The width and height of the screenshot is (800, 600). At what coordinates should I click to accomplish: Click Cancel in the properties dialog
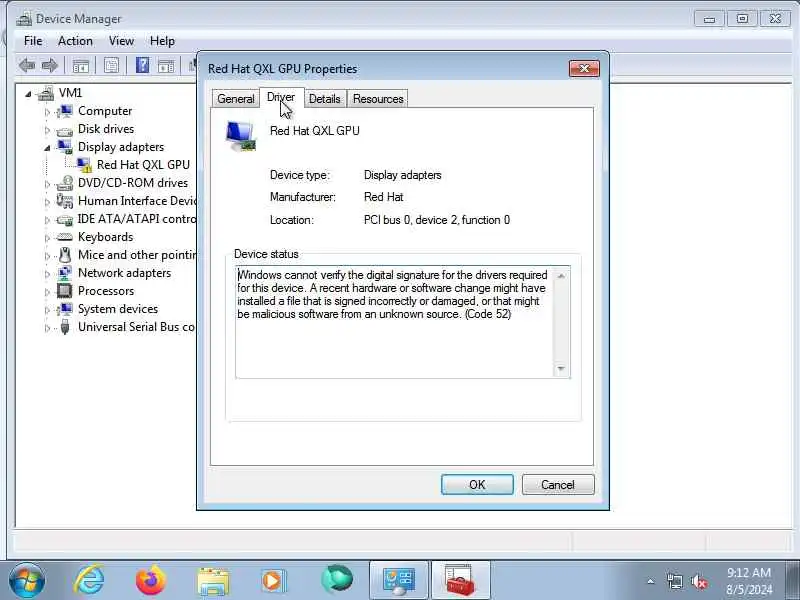558,485
